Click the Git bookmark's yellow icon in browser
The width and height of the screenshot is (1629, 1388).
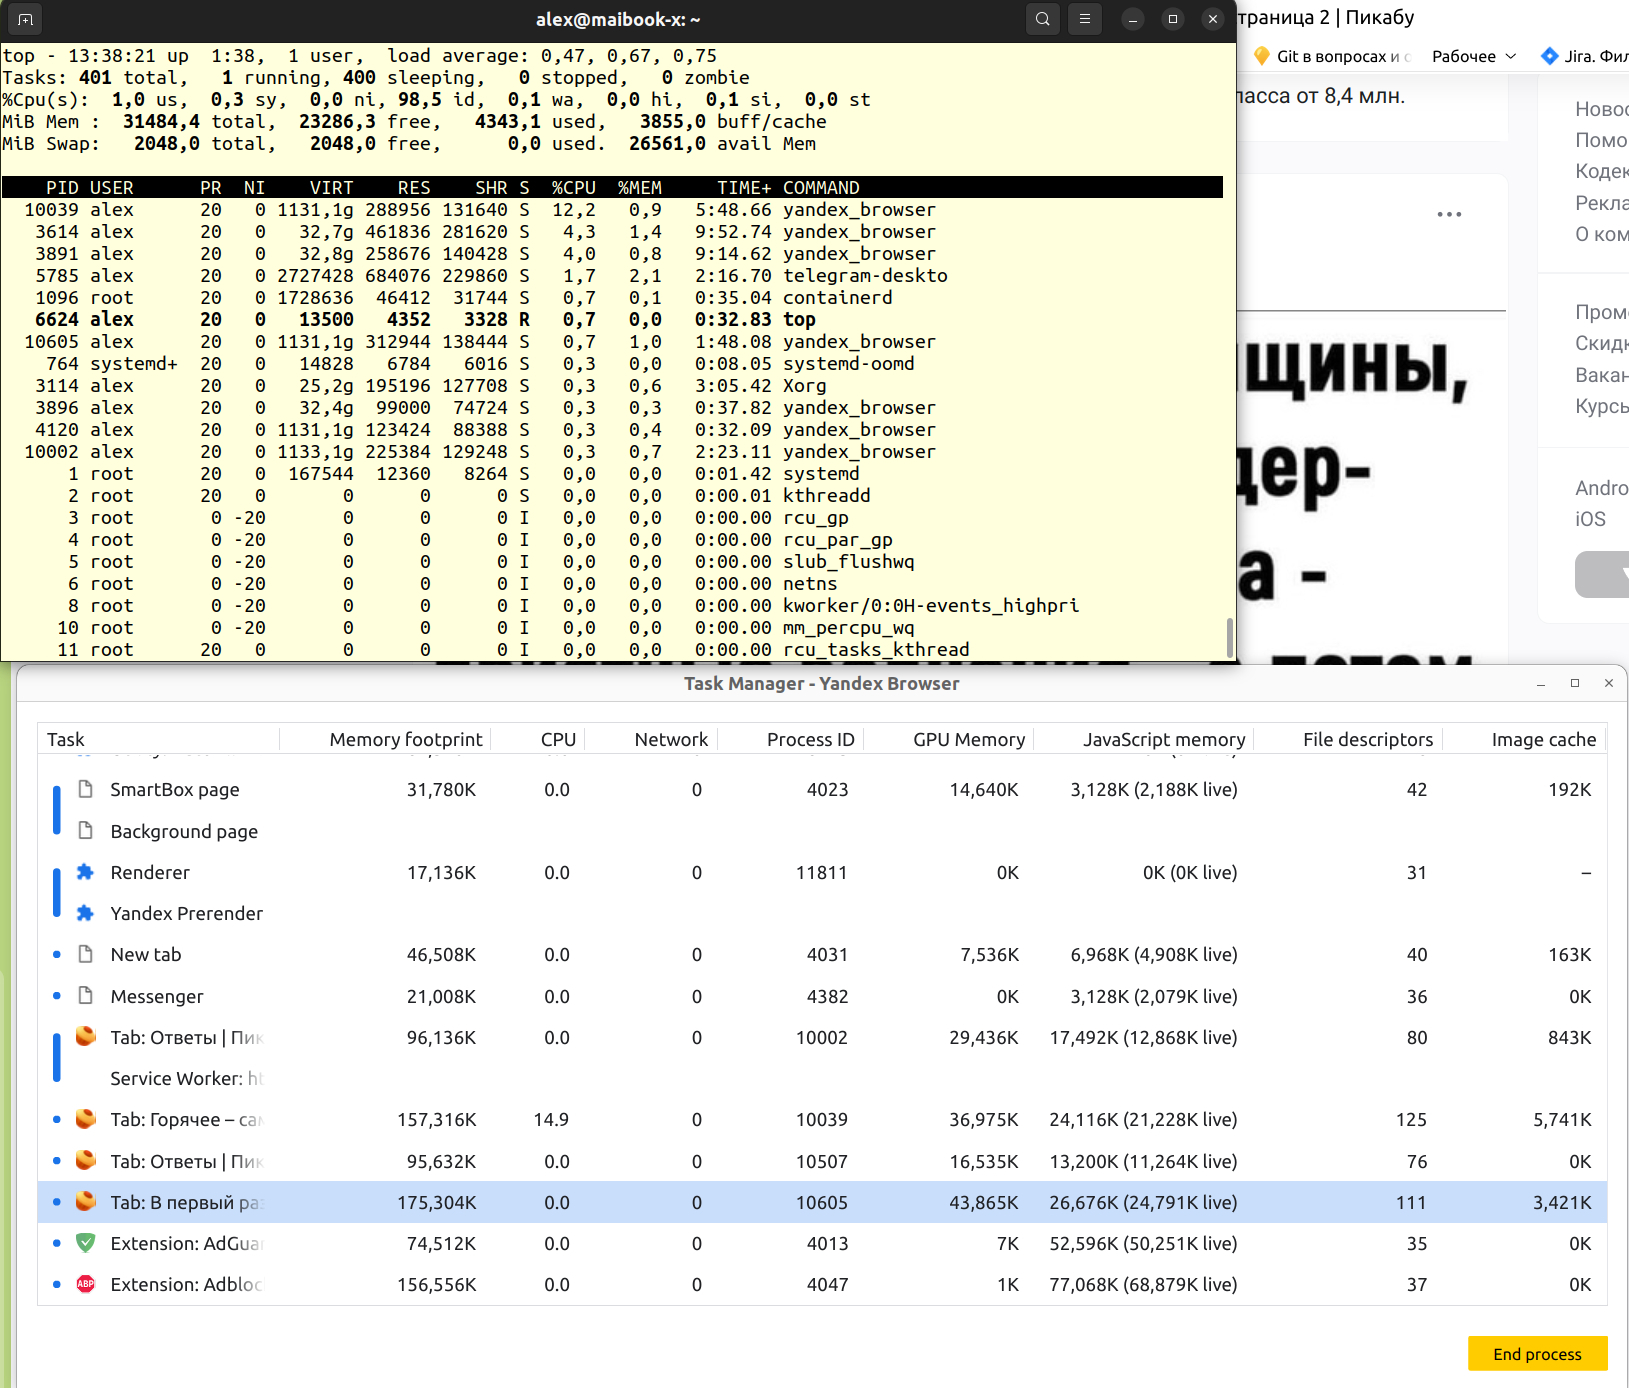[1261, 56]
